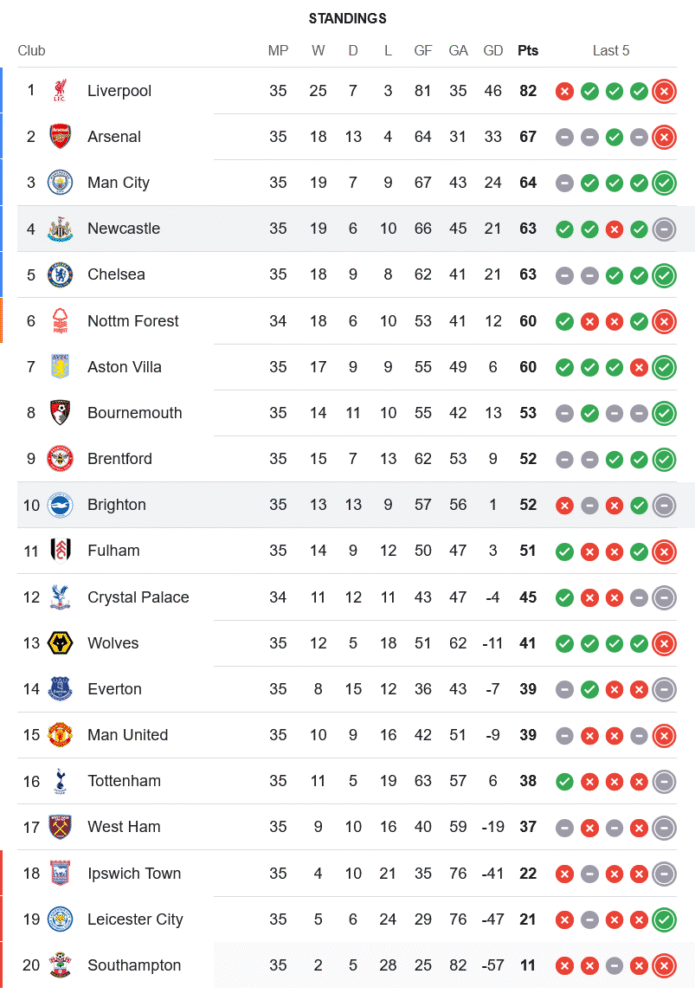Click Liverpool's most recent loss icon
Image resolution: width=695 pixels, height=1000 pixels.
[663, 92]
